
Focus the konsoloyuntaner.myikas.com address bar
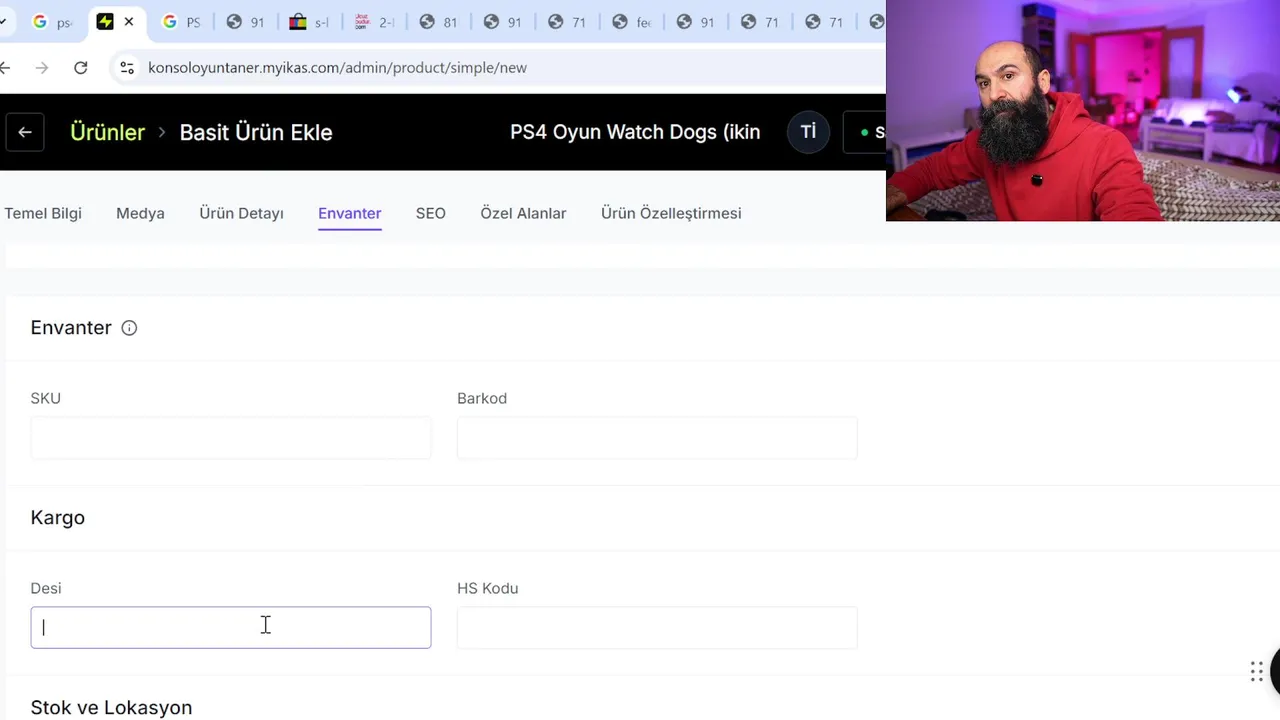tap(337, 68)
